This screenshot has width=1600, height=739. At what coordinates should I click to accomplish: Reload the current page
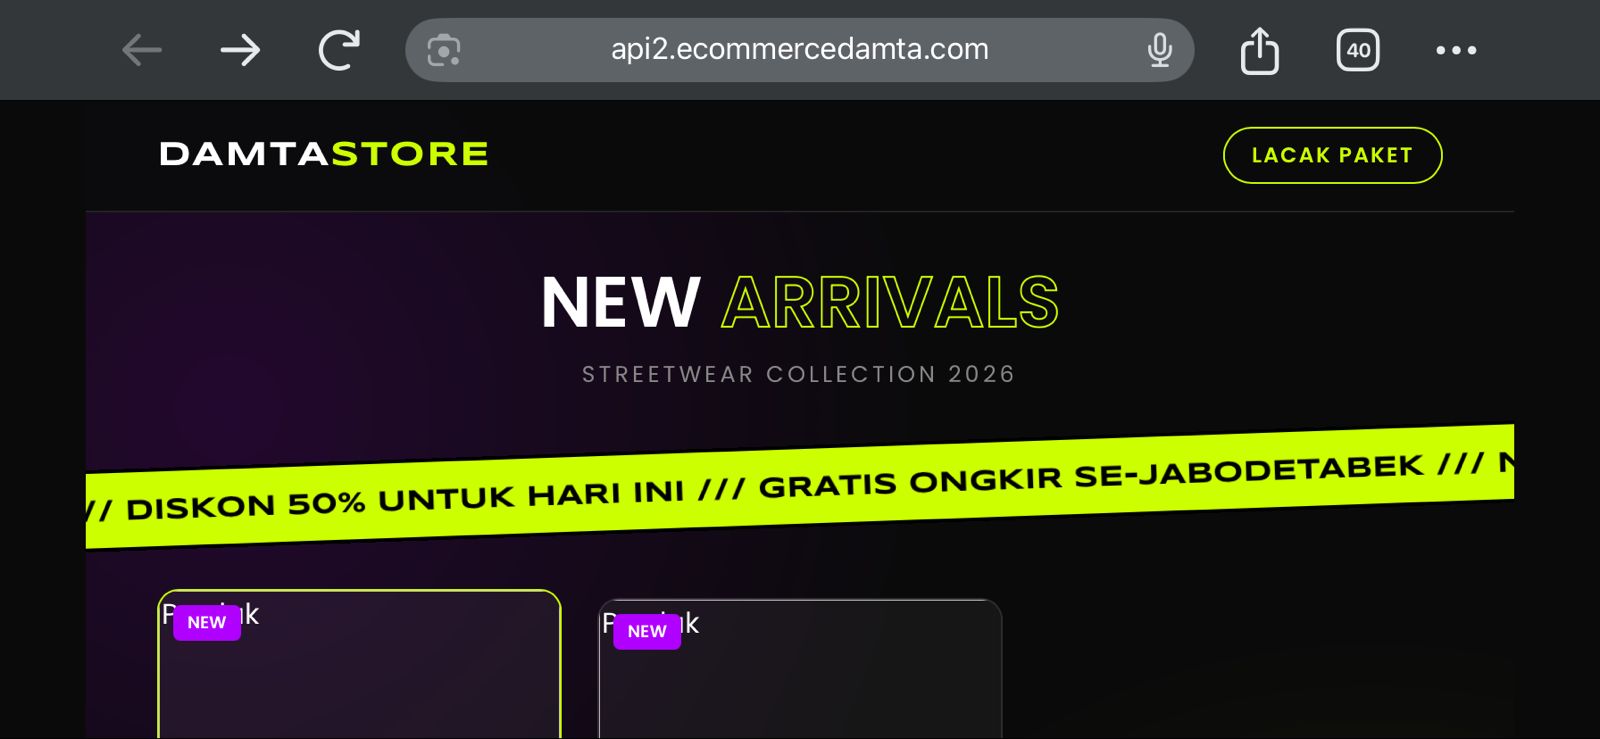coord(339,50)
